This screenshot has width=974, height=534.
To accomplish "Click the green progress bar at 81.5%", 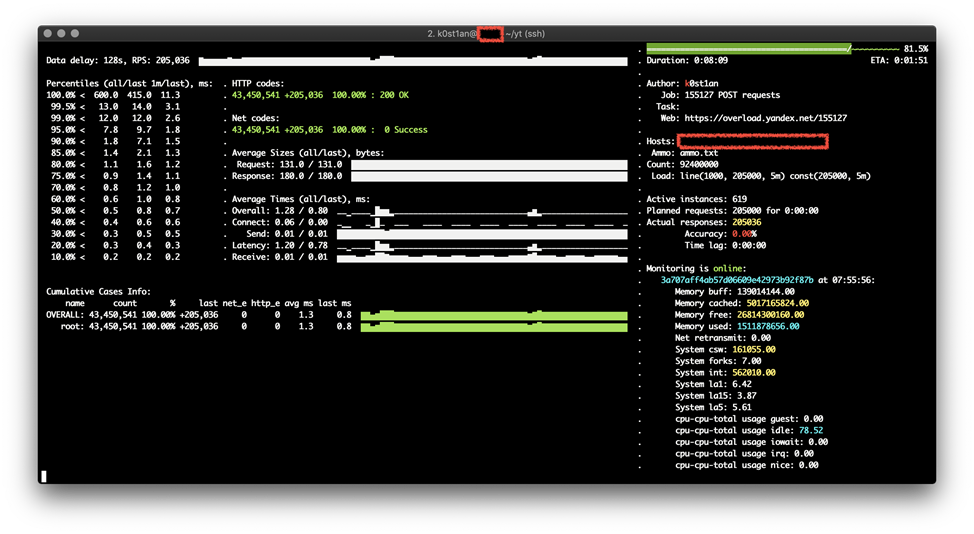I will point(749,48).
